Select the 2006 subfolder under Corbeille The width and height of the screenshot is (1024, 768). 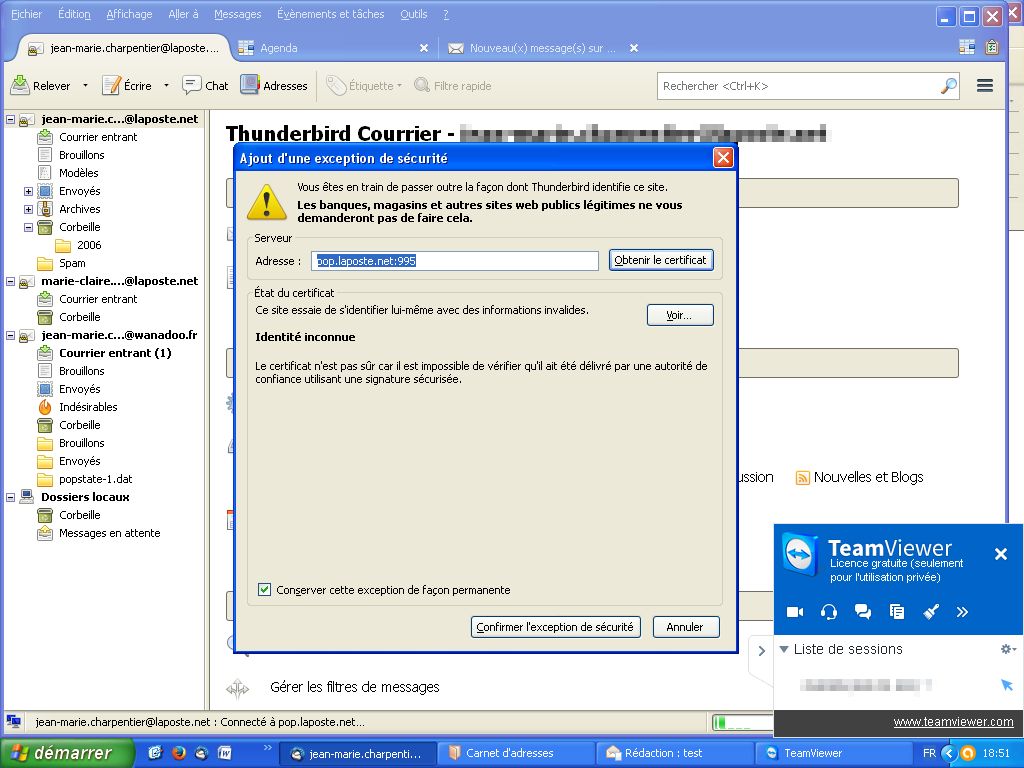[x=78, y=245]
